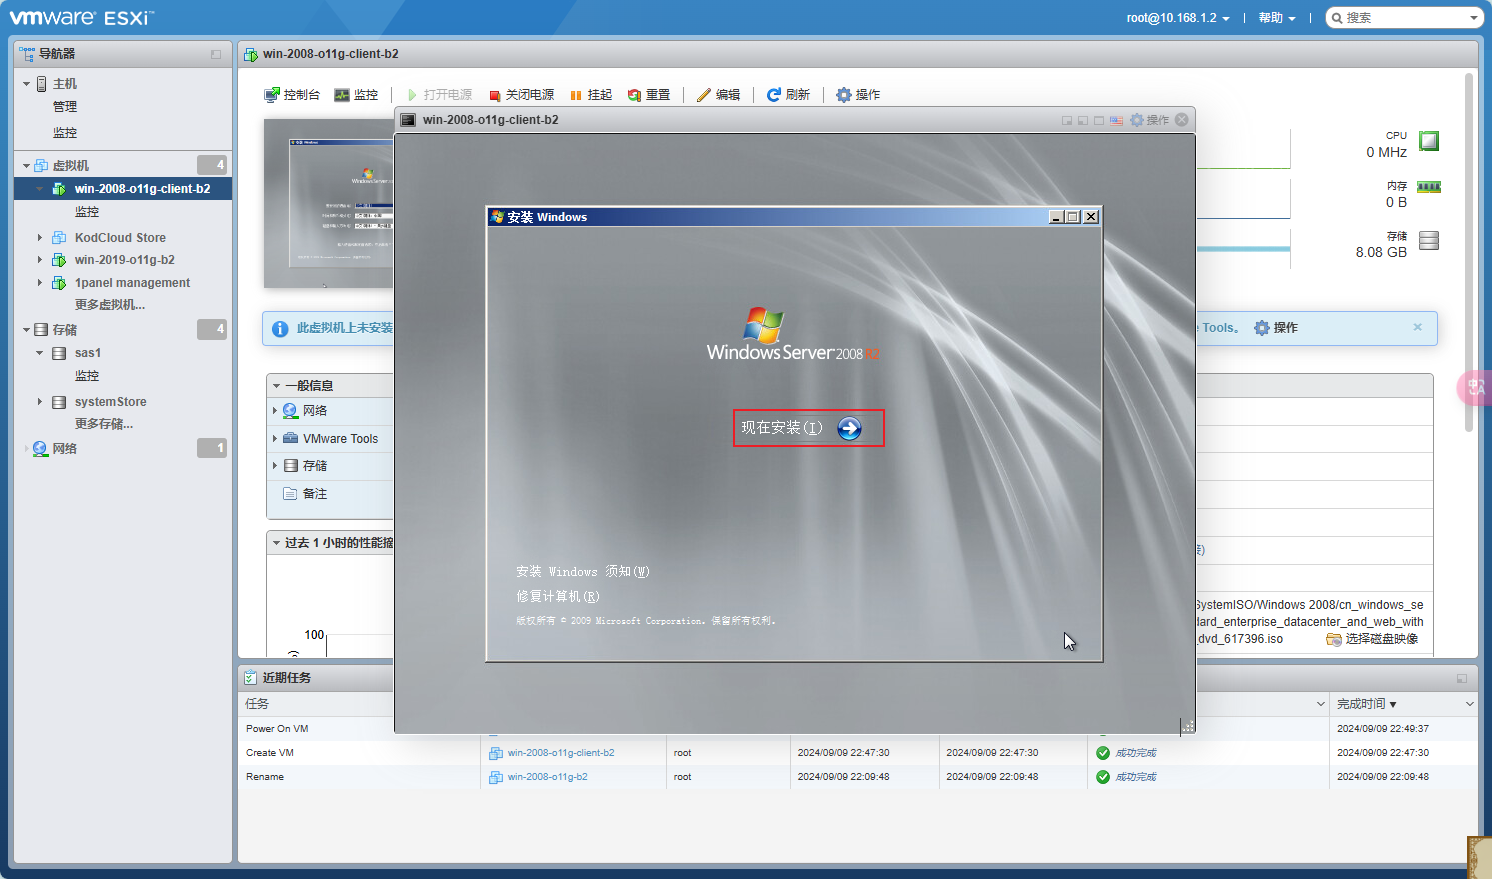This screenshot has width=1492, height=879.
Task: Close the win-2008-o11g-client-b2 console window
Action: click(1182, 120)
